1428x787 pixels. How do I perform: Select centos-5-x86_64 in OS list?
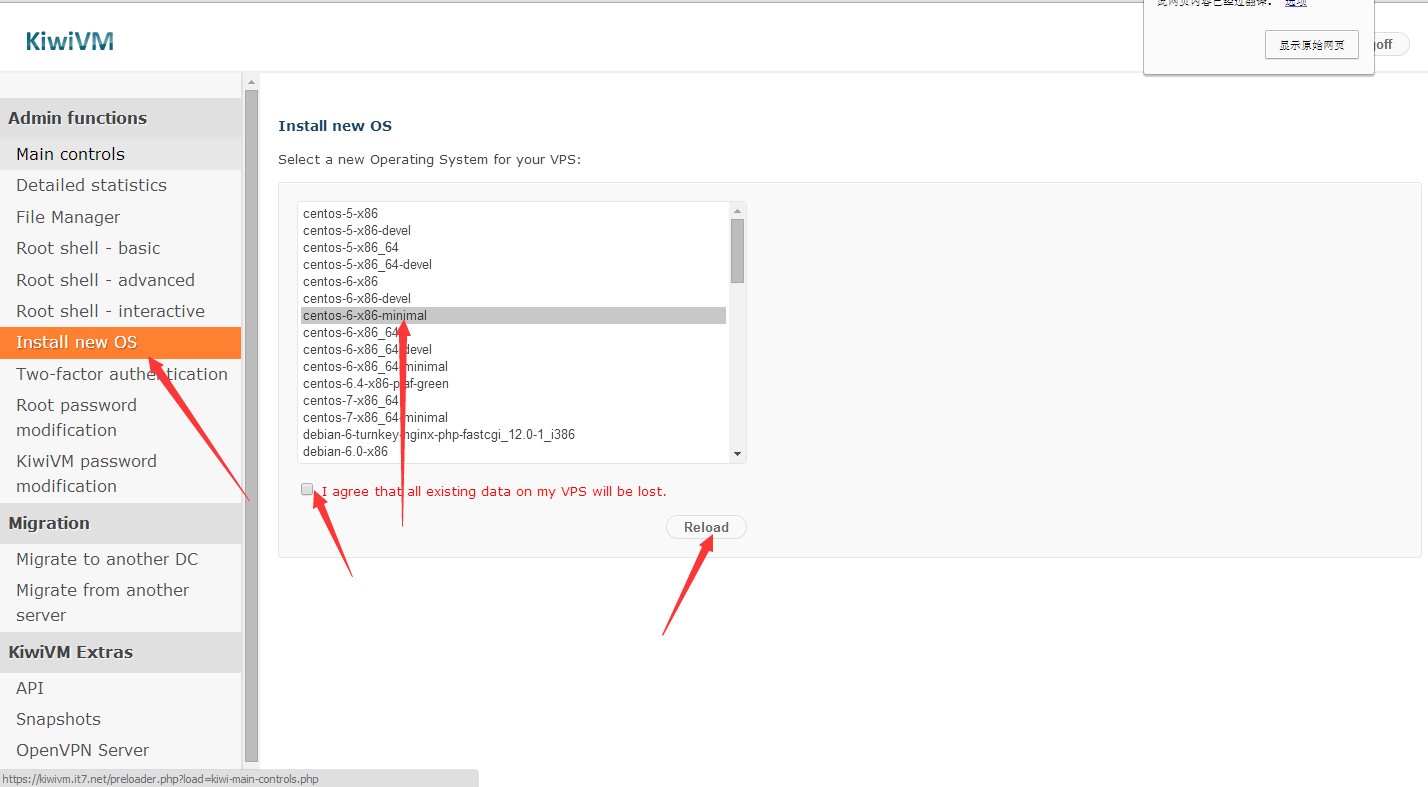pos(513,247)
